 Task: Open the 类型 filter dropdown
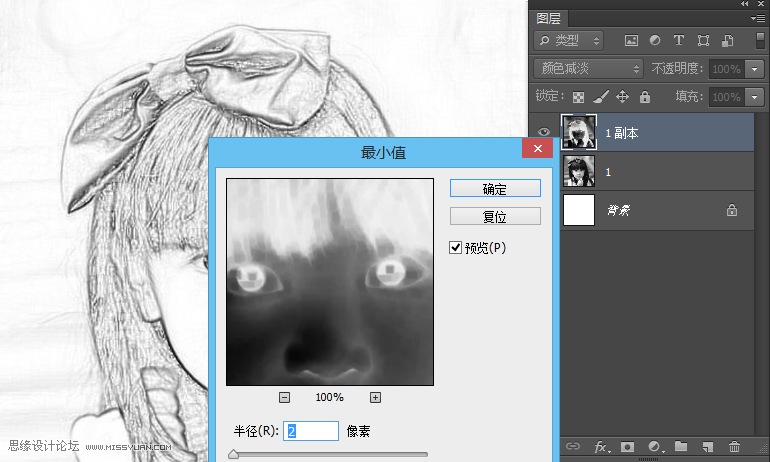point(569,41)
